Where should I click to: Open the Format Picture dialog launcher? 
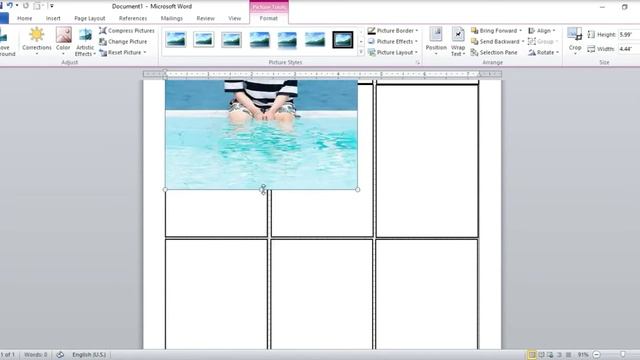pos(418,63)
